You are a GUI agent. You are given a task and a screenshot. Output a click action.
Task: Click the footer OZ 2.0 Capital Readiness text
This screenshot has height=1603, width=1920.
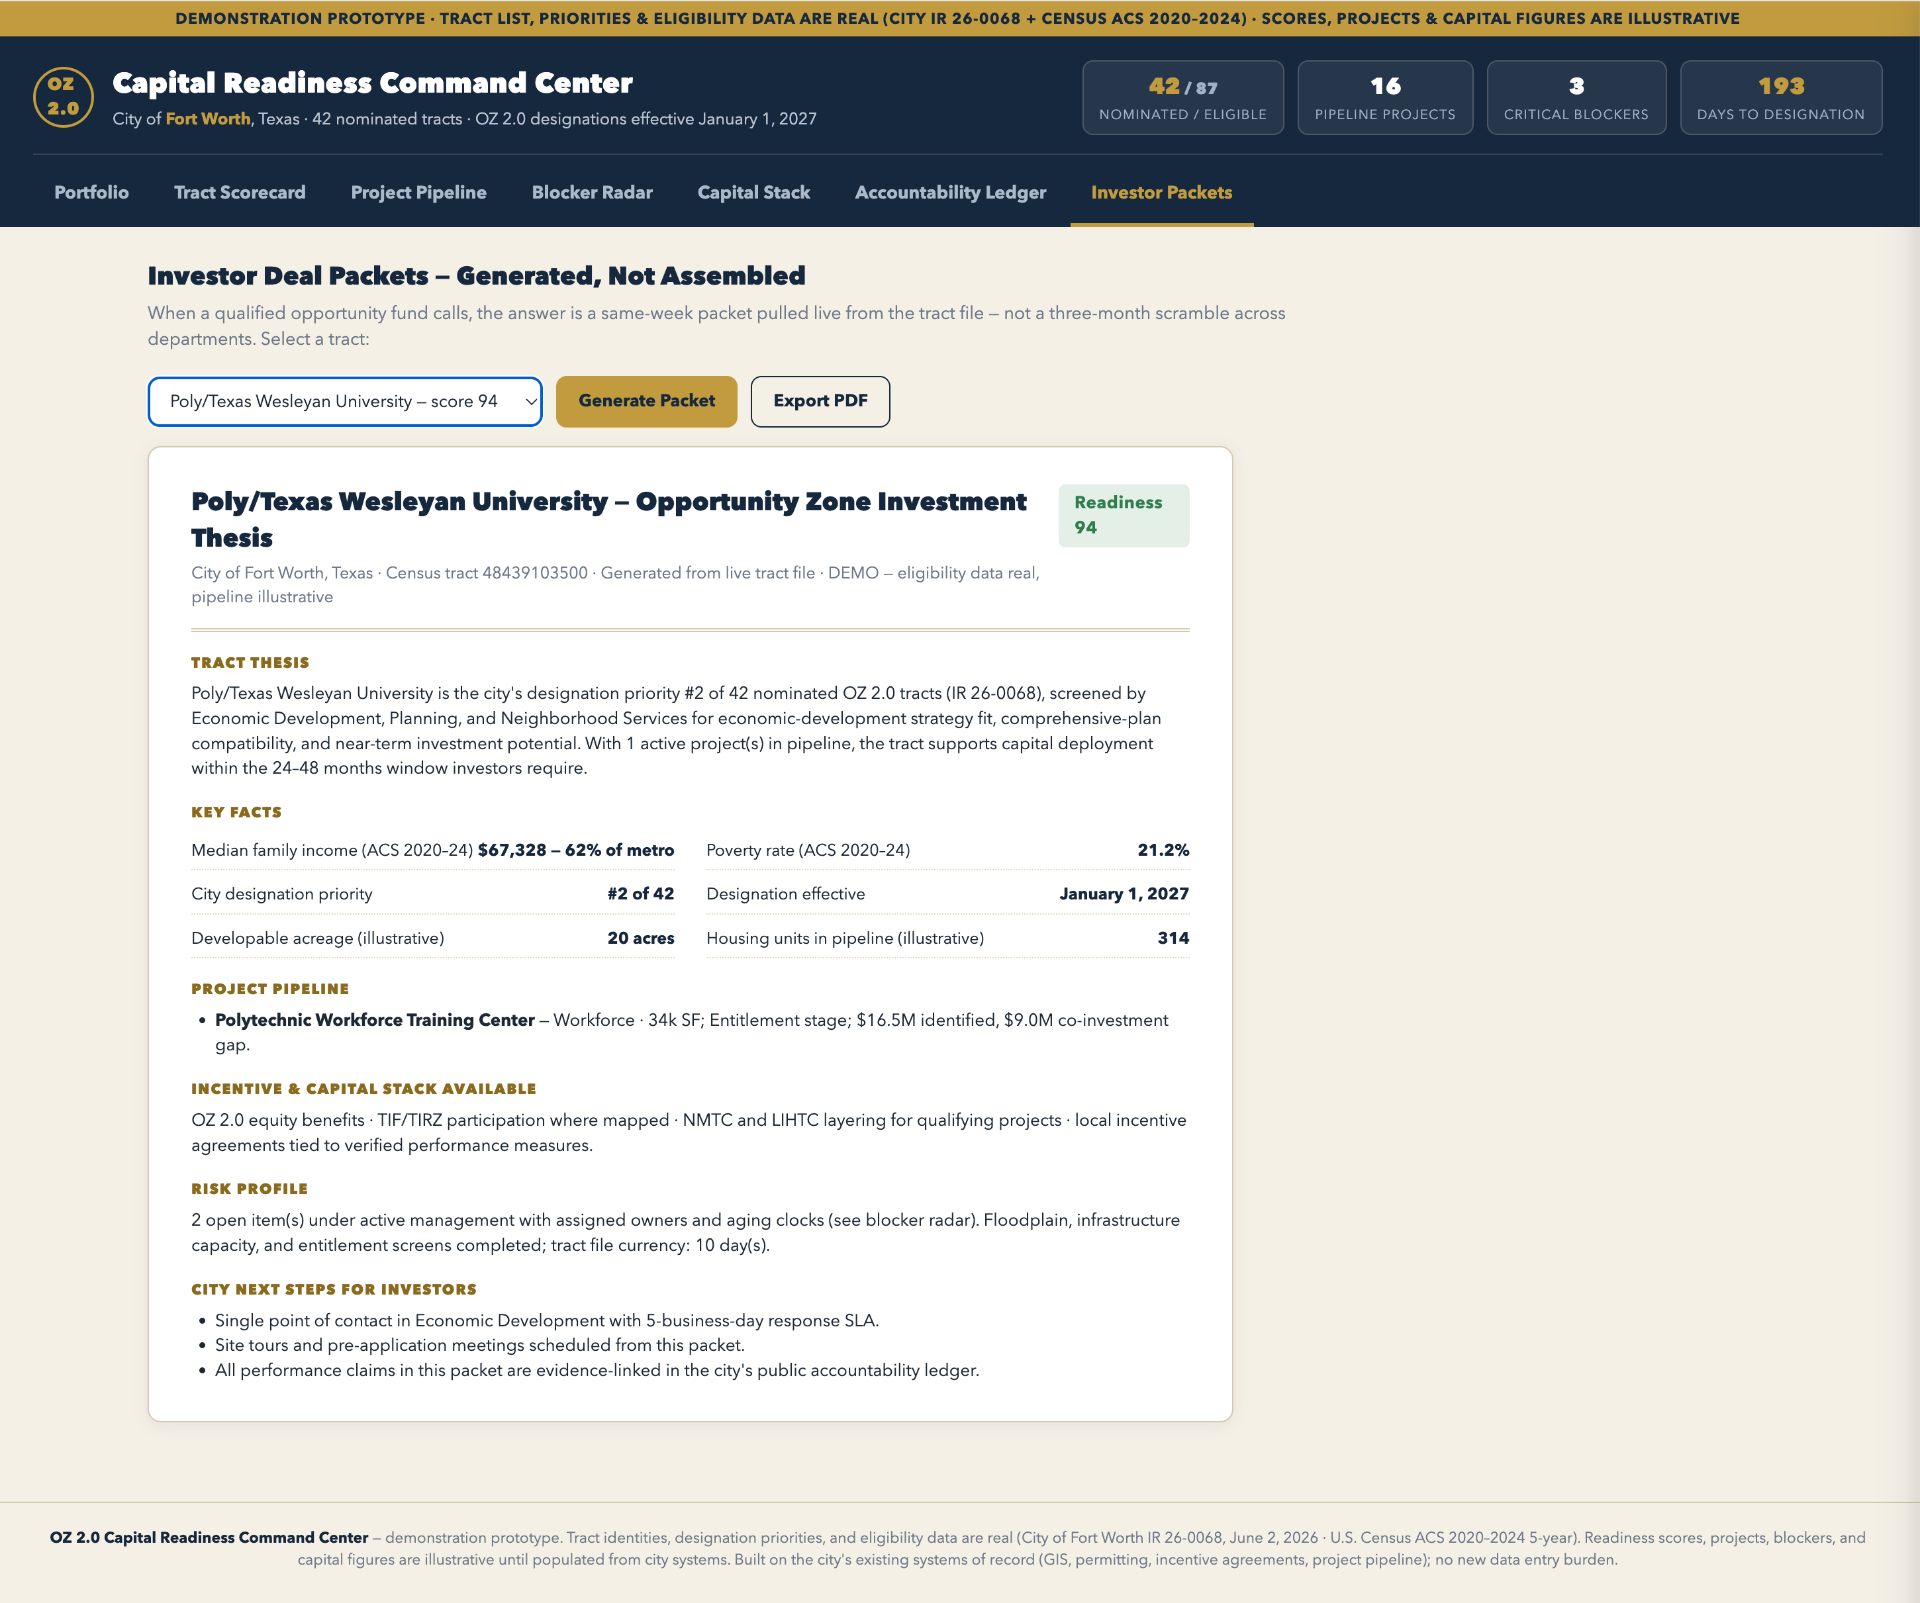tap(209, 1538)
